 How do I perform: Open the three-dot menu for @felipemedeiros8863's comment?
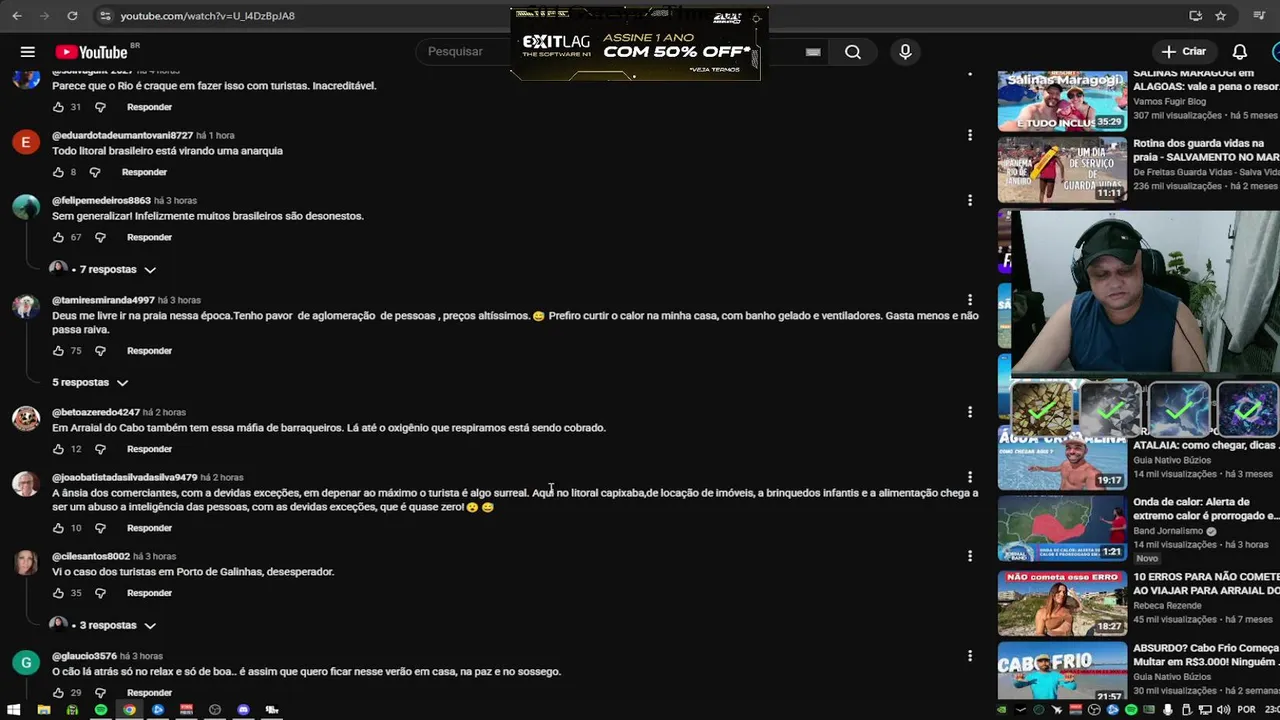[969, 200]
